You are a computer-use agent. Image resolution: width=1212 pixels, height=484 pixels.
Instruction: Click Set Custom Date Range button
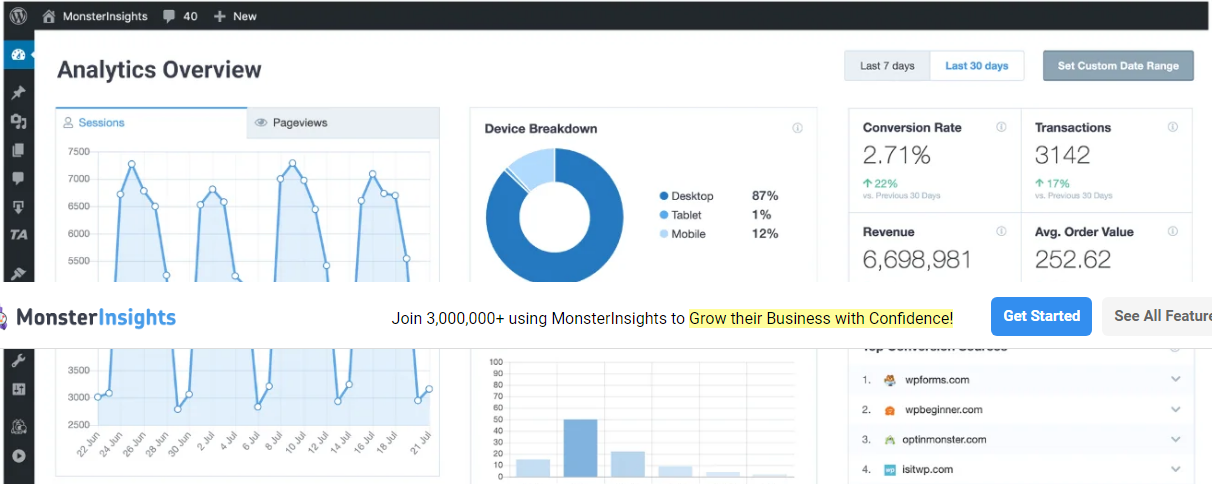pyautogui.click(x=1117, y=66)
